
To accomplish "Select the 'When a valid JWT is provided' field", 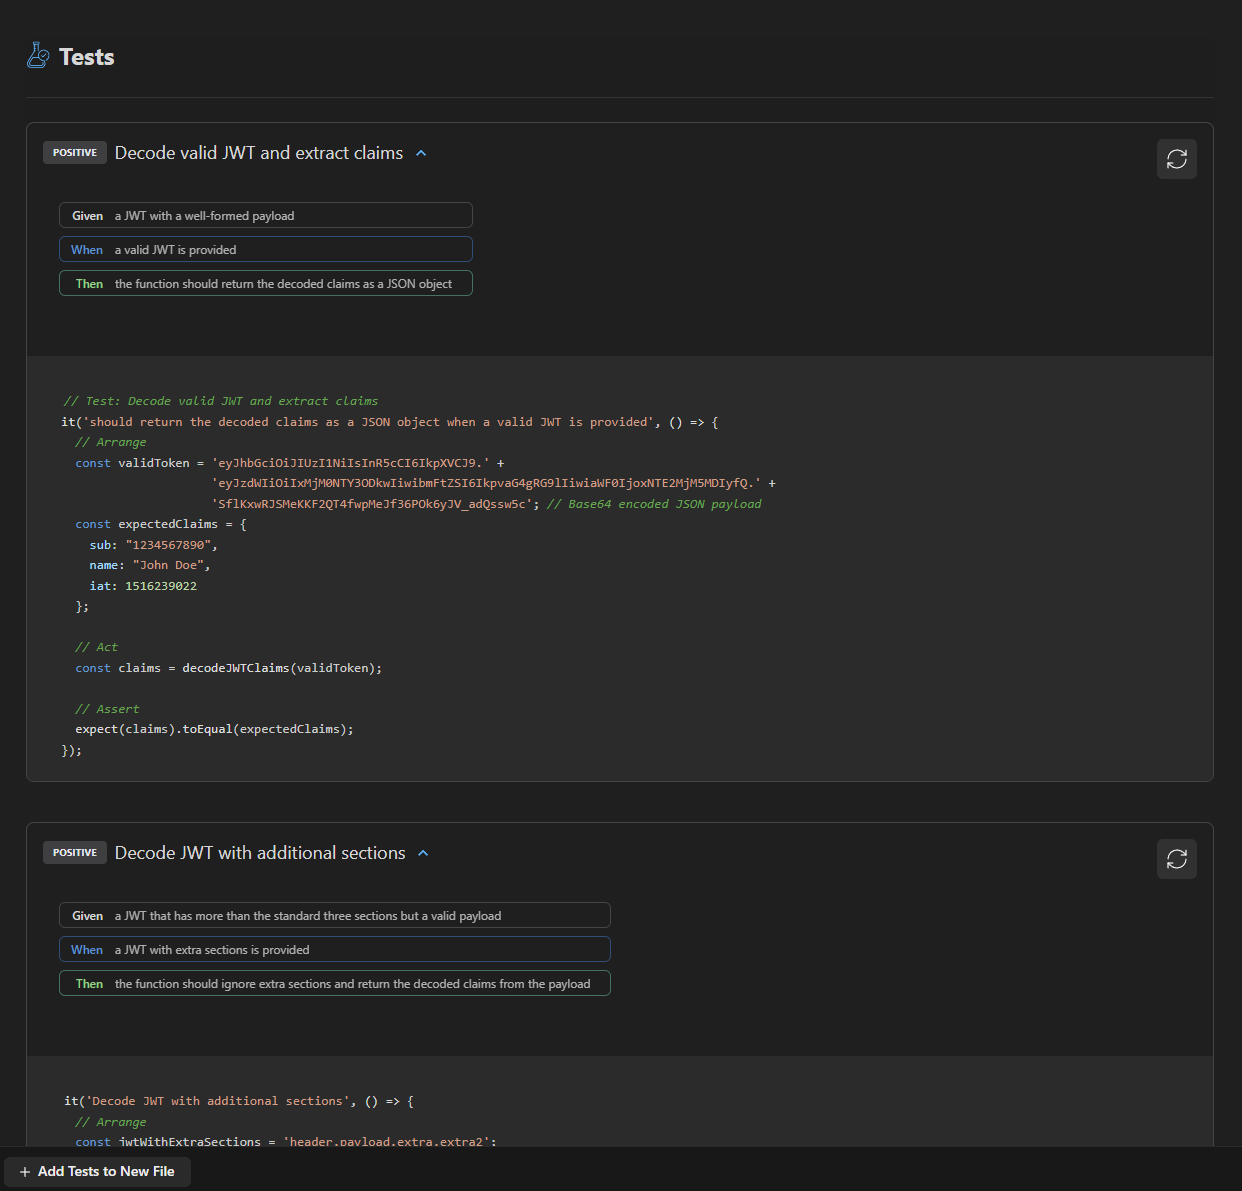I will (265, 250).
